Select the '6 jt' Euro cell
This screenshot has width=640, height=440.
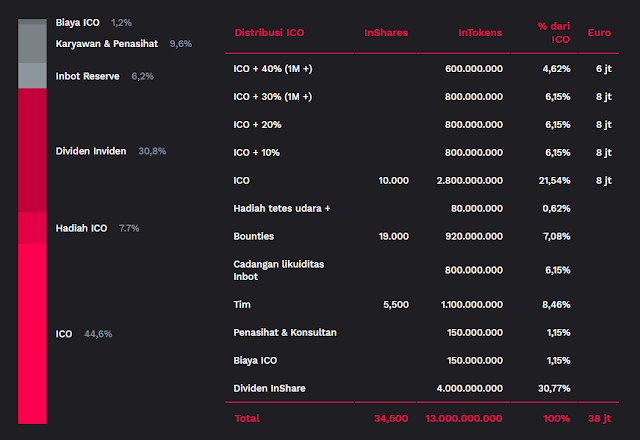[604, 69]
